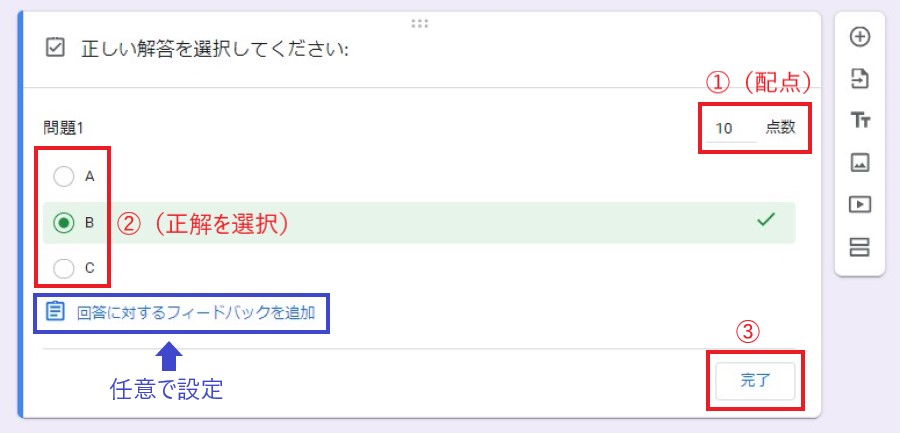Click the green checkmark on answer B row

coord(766,222)
